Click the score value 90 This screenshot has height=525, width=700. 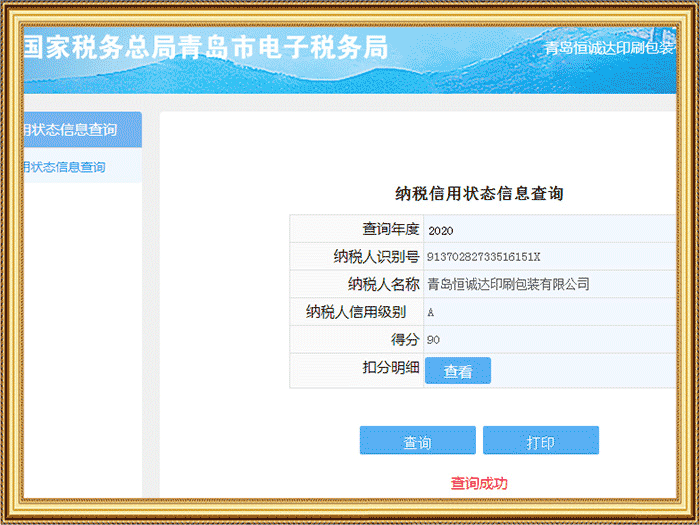pyautogui.click(x=434, y=340)
